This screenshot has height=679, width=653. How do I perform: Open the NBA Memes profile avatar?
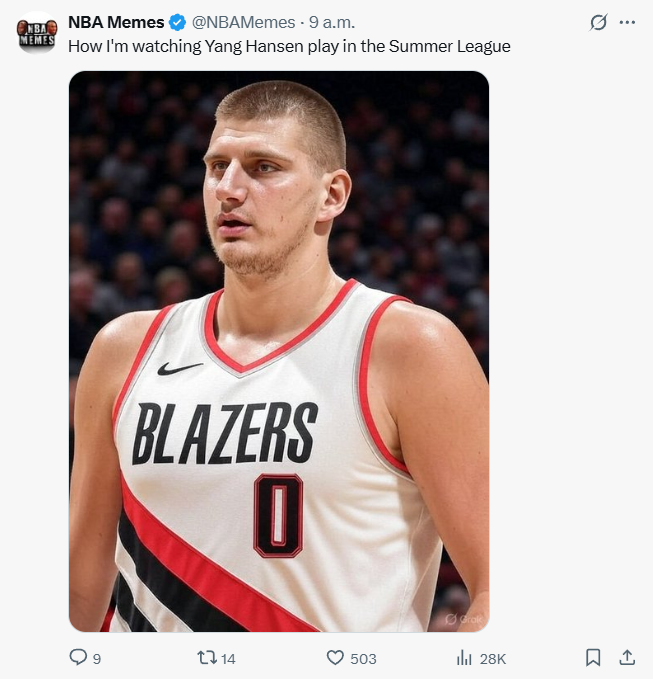pos(37,32)
